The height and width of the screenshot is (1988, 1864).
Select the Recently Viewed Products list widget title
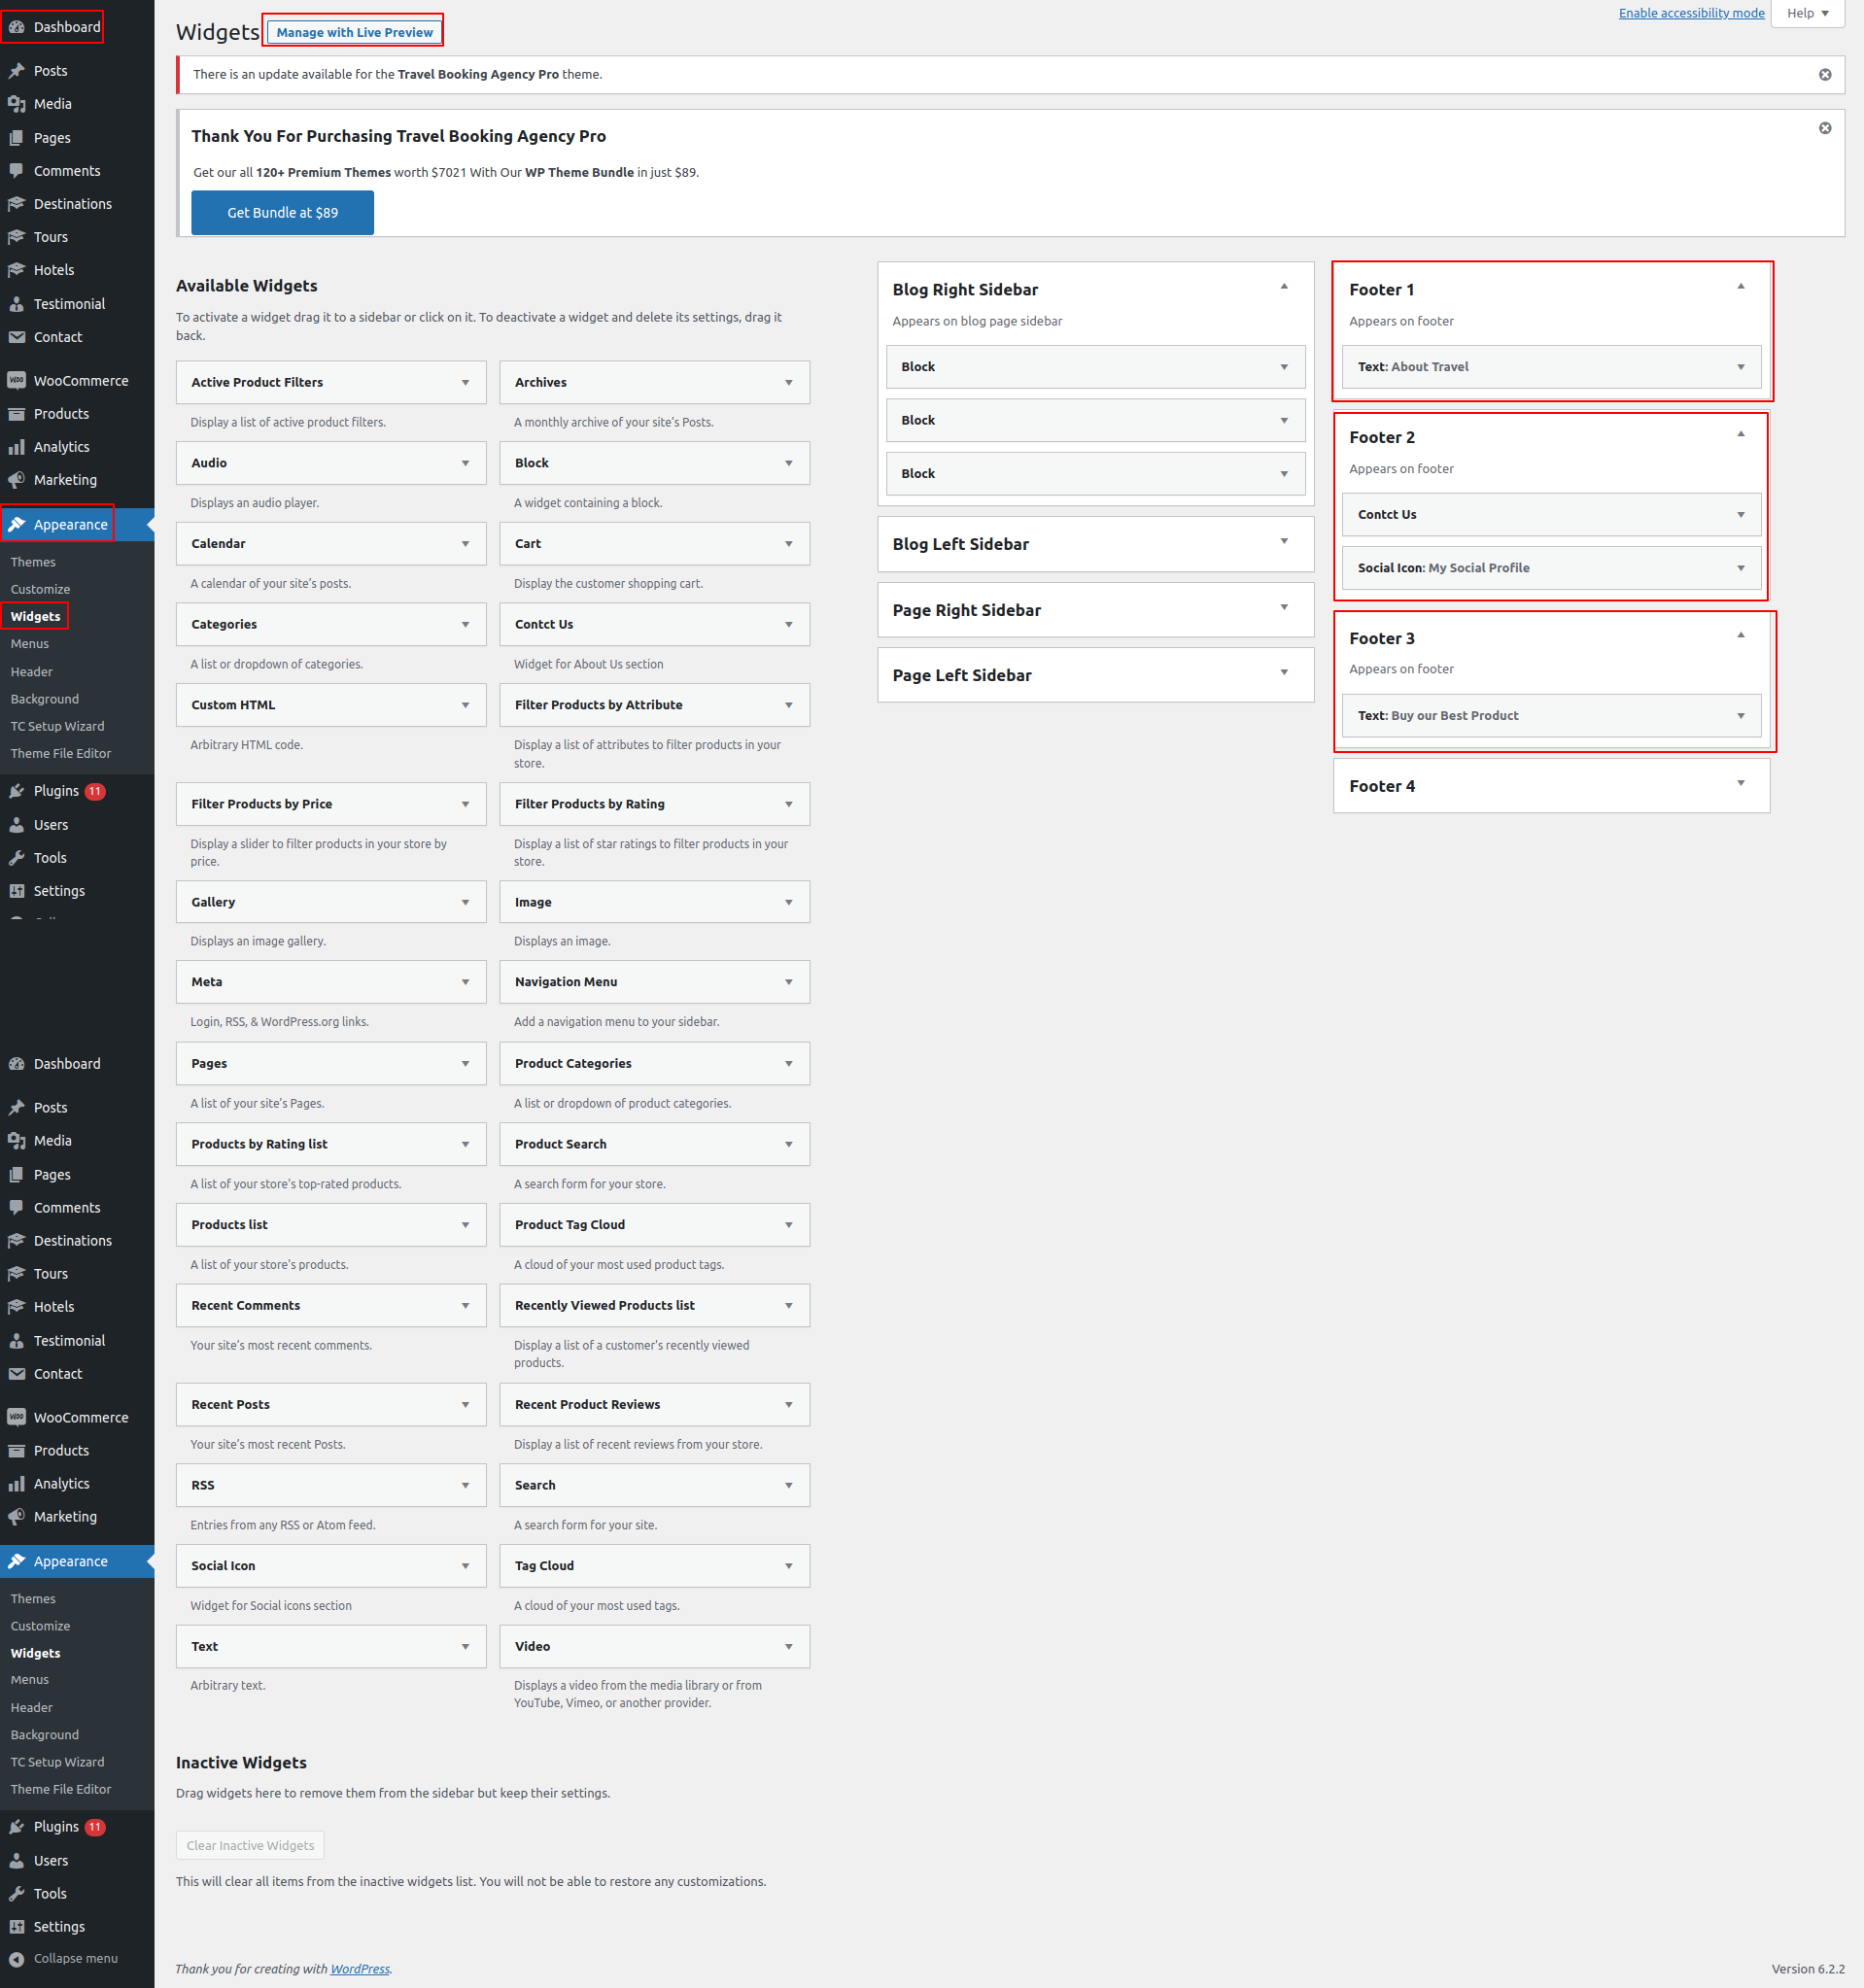605,1305
